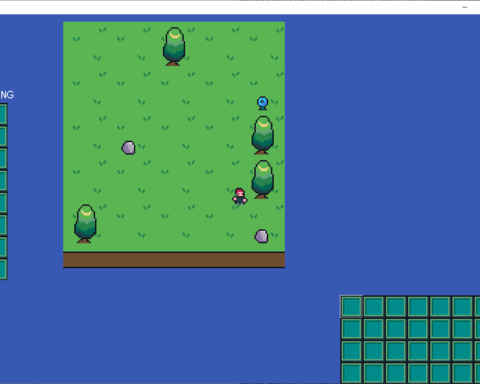Viewport: 480px width, 384px height.
Task: Select the second slot in the top inventory row
Action: tap(374, 306)
